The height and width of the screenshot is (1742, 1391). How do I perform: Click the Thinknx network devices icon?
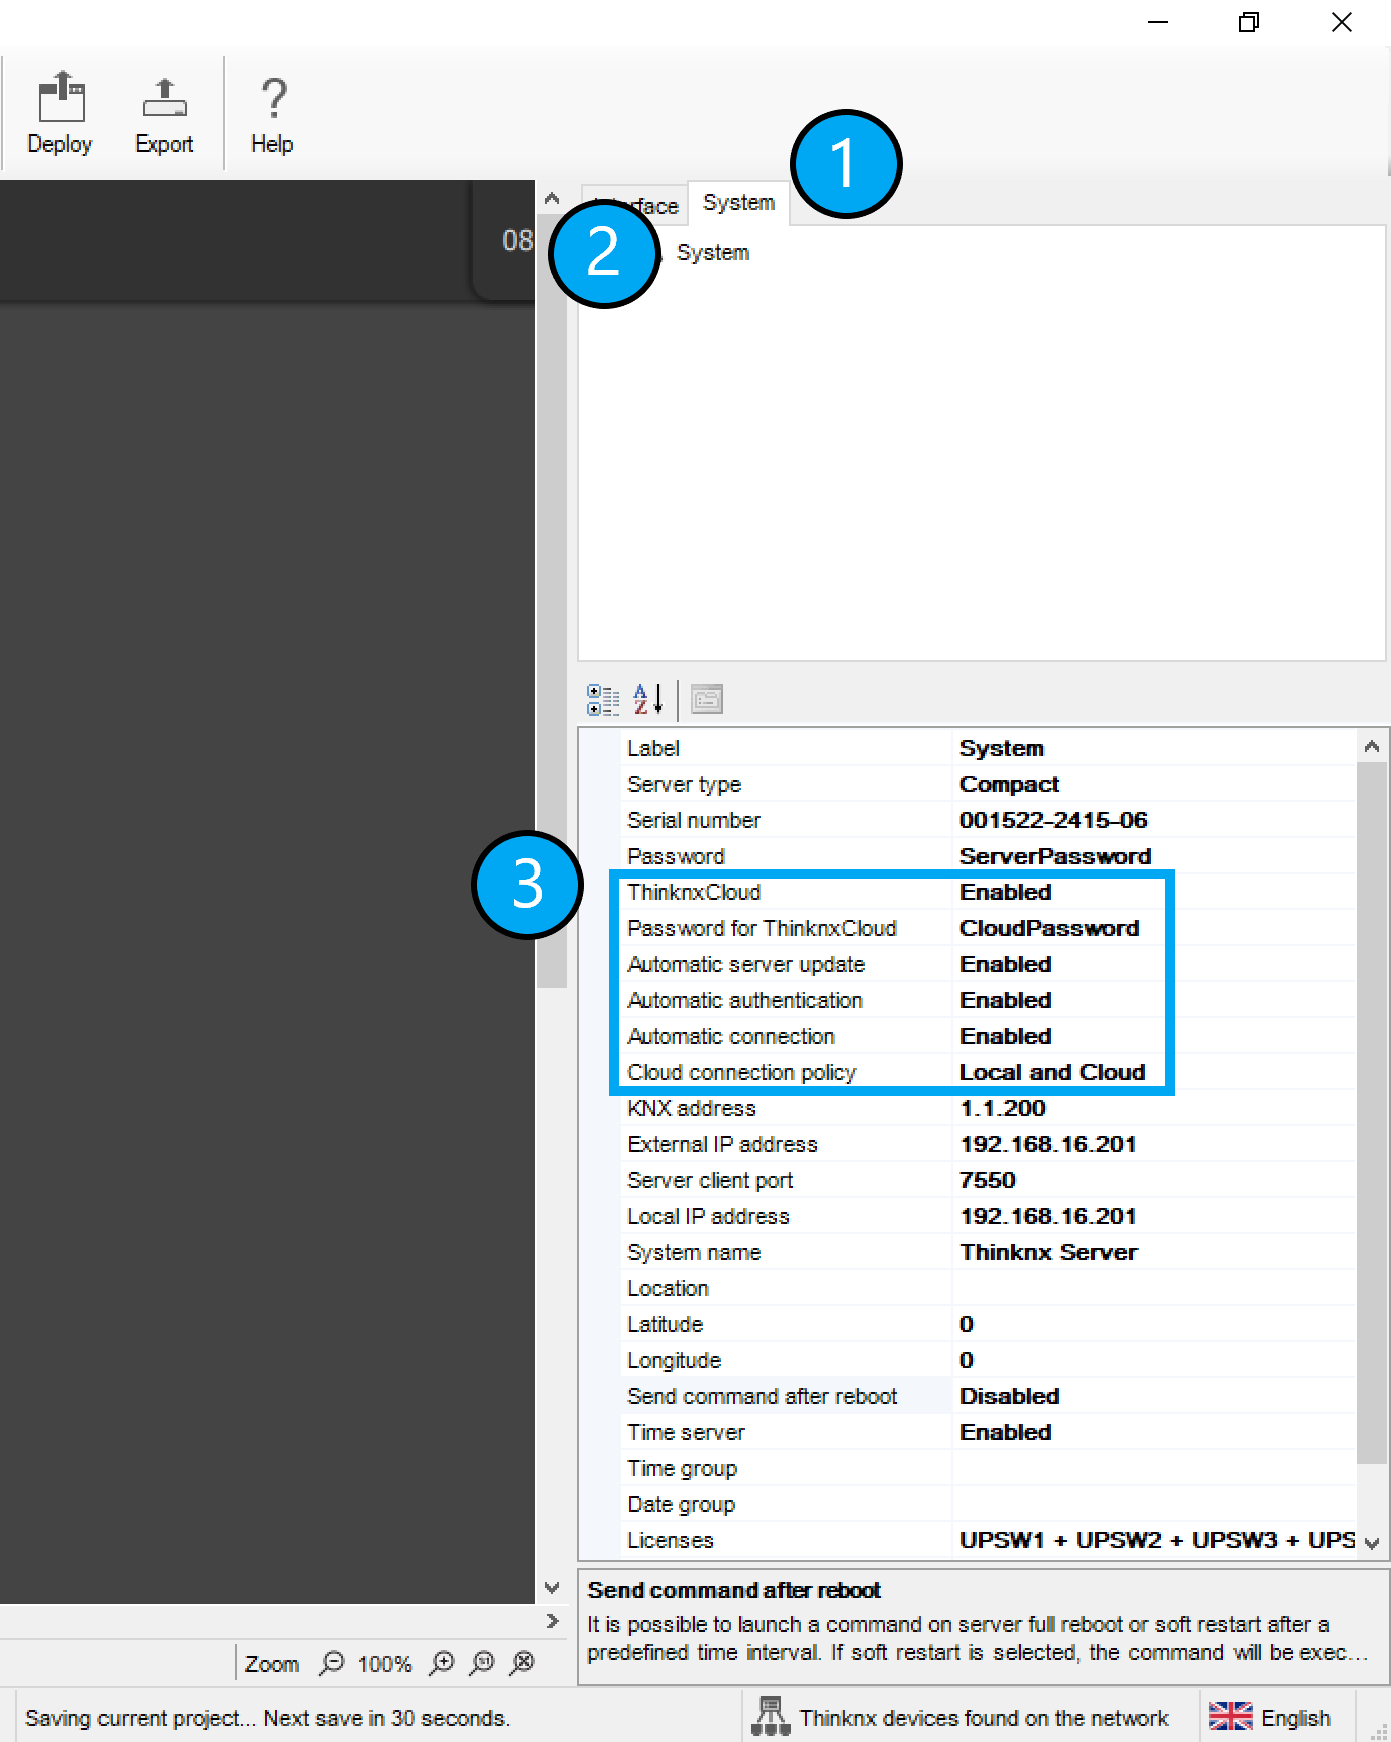point(770,1716)
